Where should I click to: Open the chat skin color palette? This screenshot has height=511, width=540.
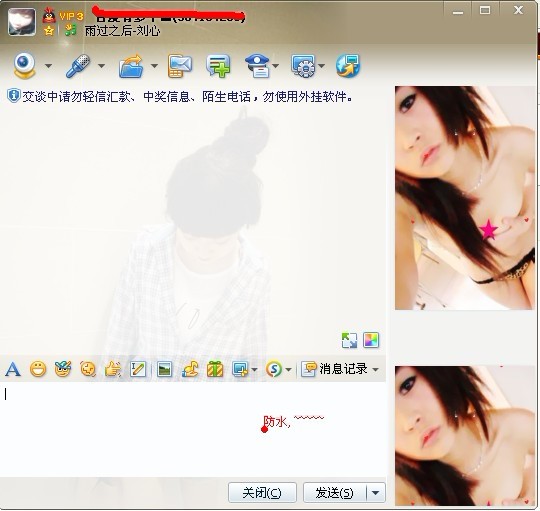(x=371, y=340)
